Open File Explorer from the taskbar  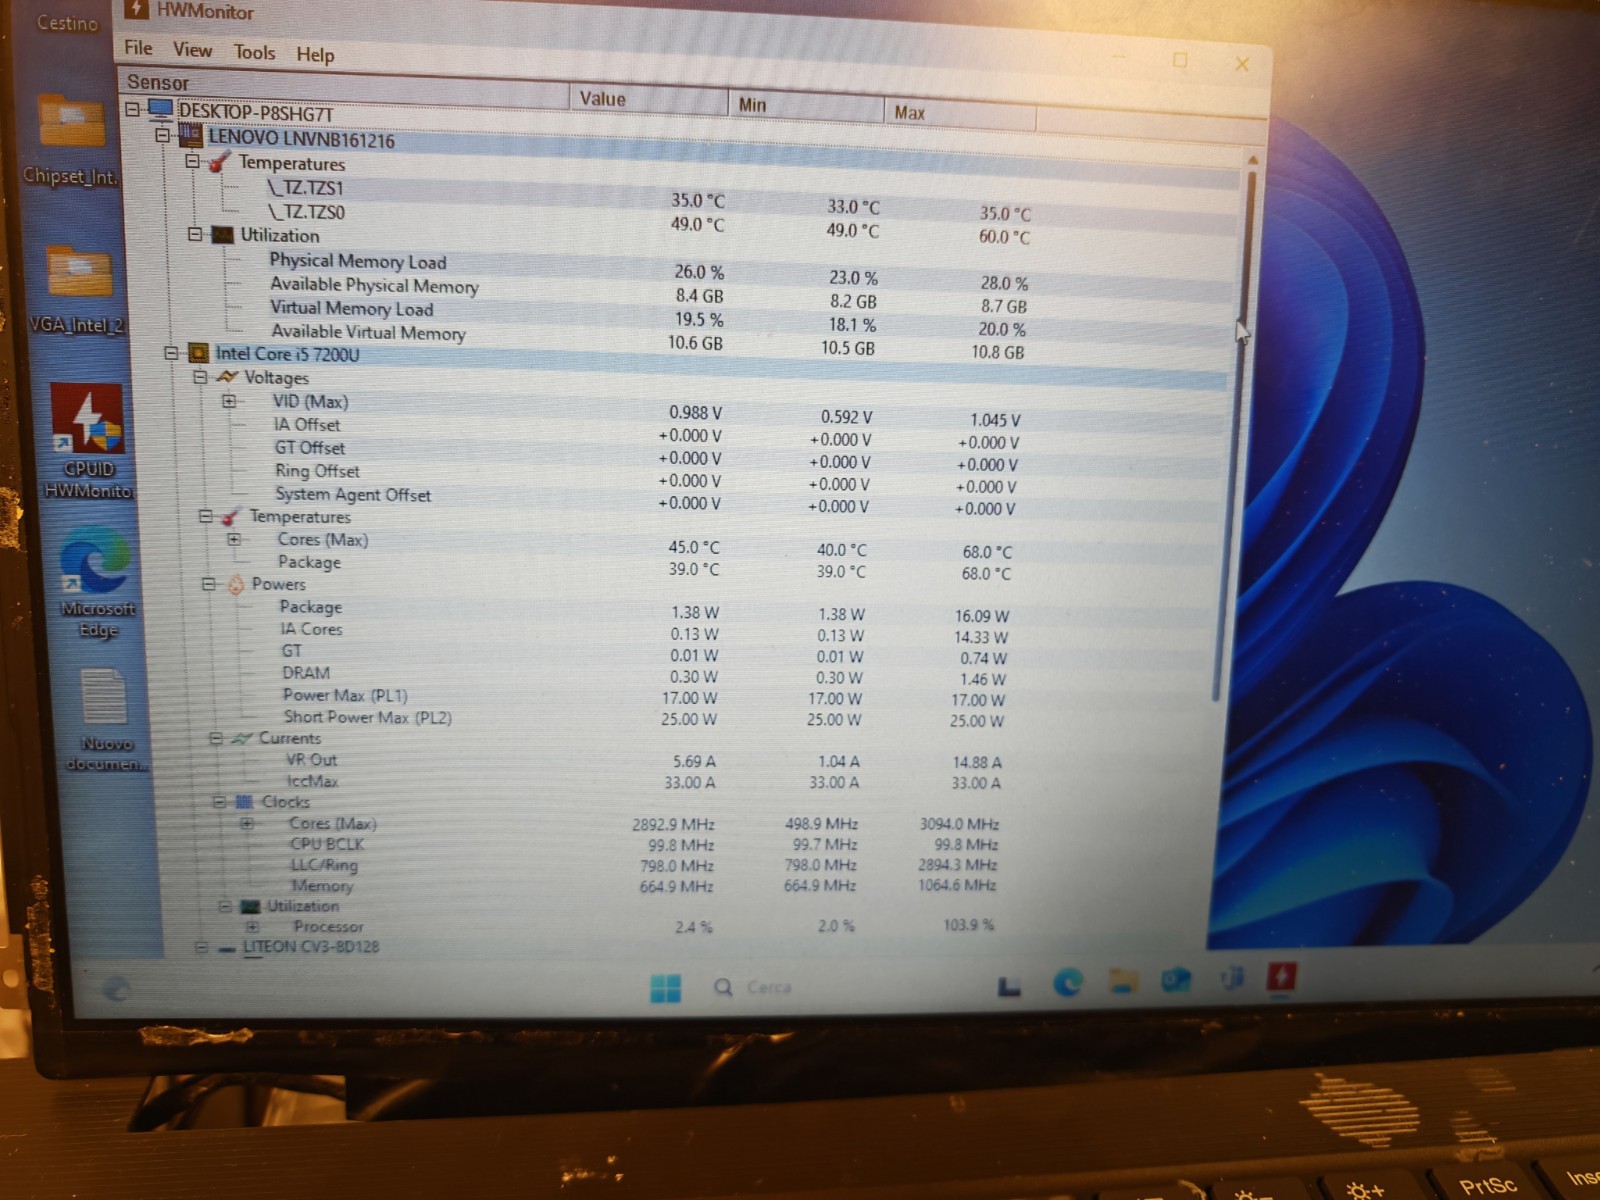(x=1123, y=981)
